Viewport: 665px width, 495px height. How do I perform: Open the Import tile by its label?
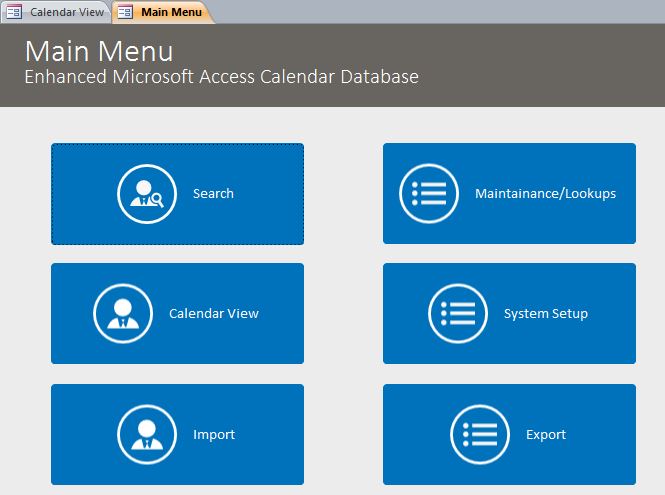coord(214,434)
